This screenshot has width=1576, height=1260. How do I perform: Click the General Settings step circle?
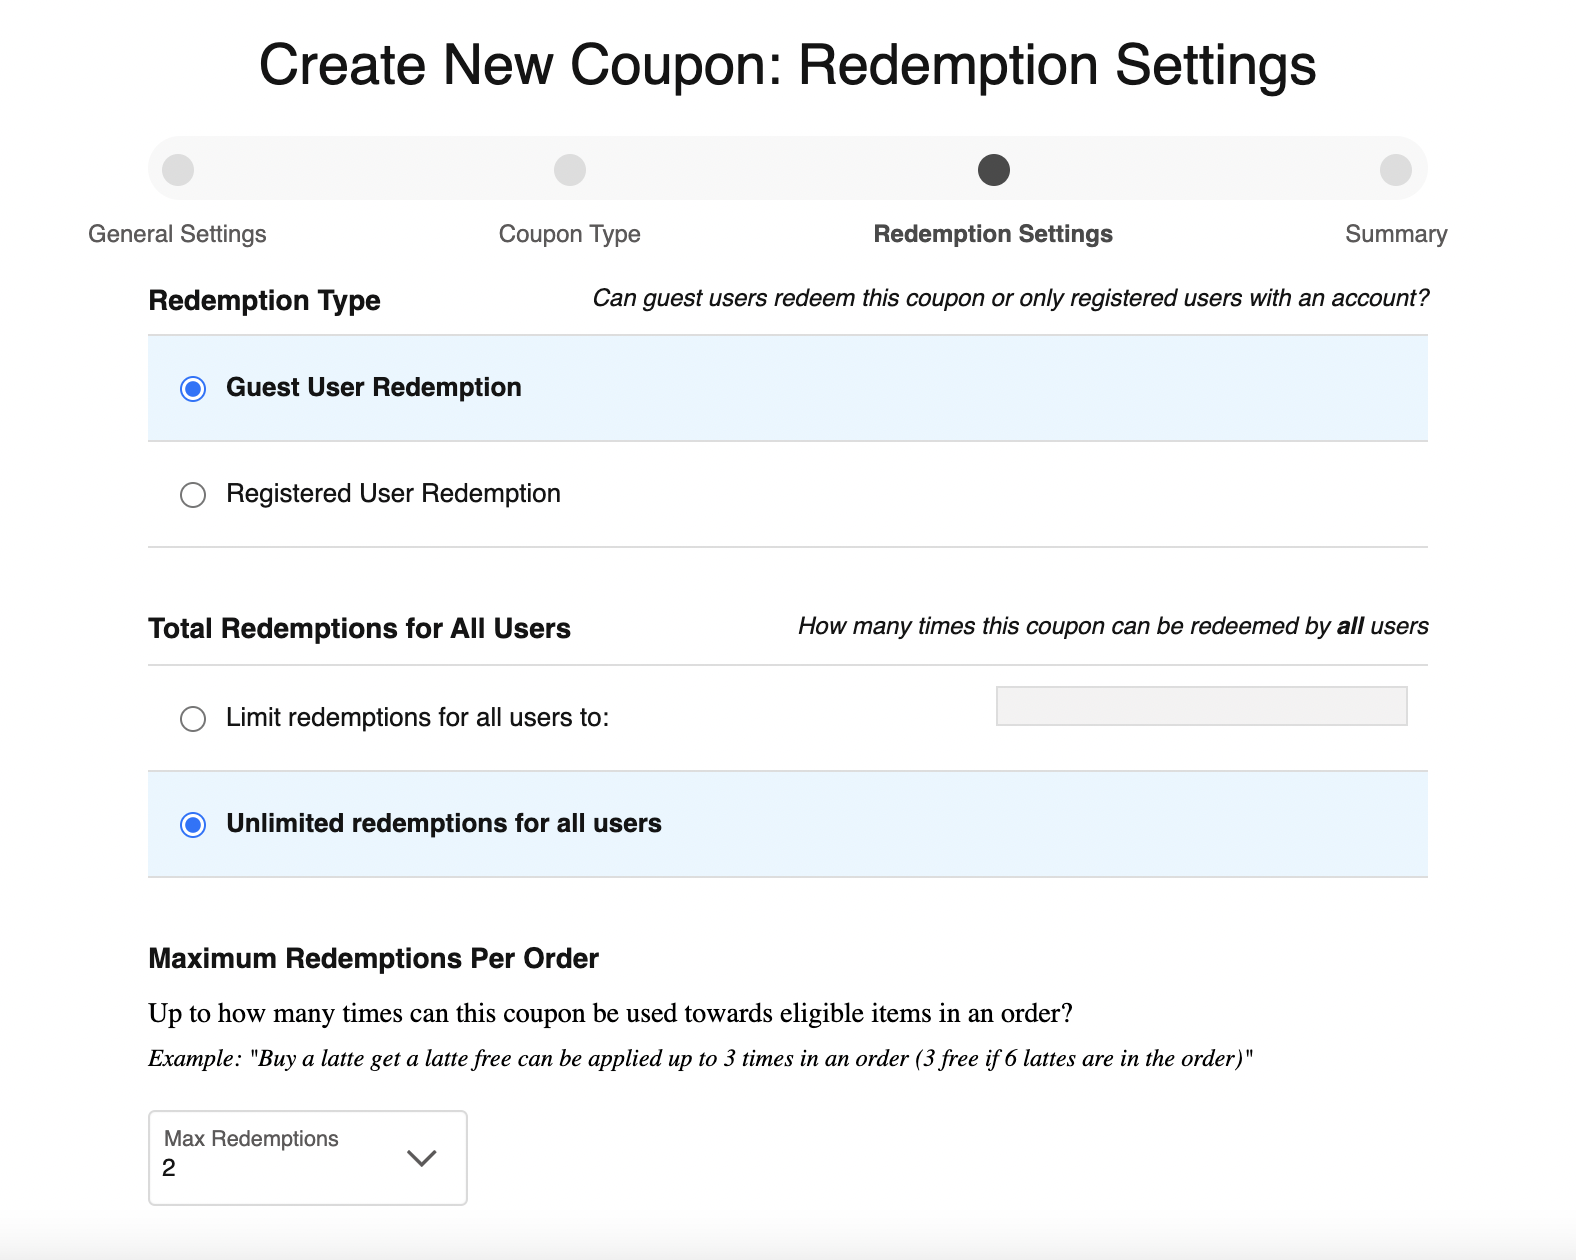pyautogui.click(x=178, y=170)
